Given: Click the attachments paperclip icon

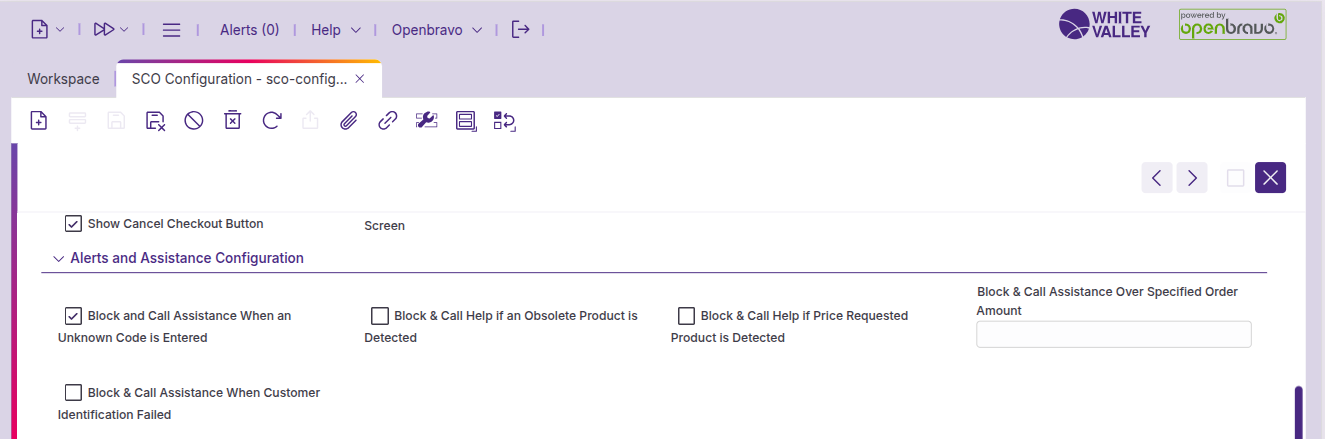Looking at the screenshot, I should (348, 121).
